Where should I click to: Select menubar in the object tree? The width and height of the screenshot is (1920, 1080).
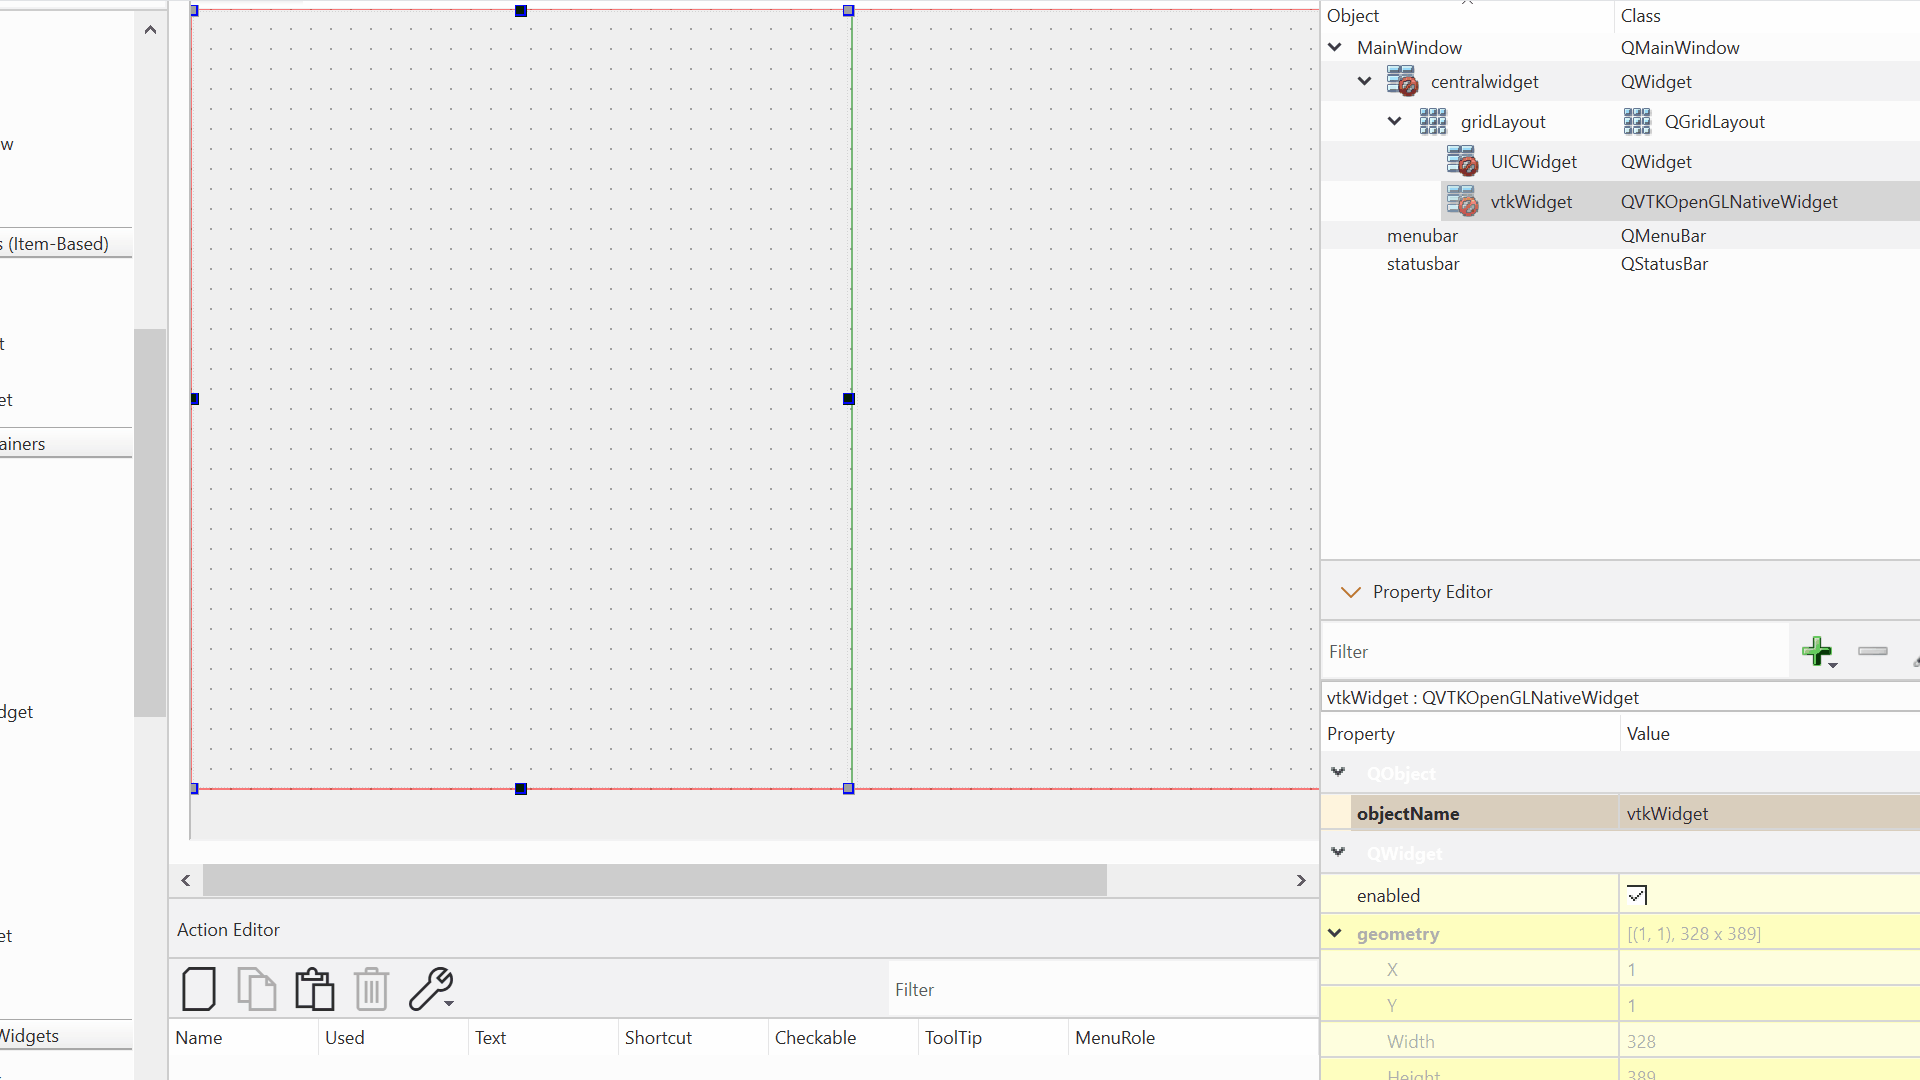tap(1422, 236)
